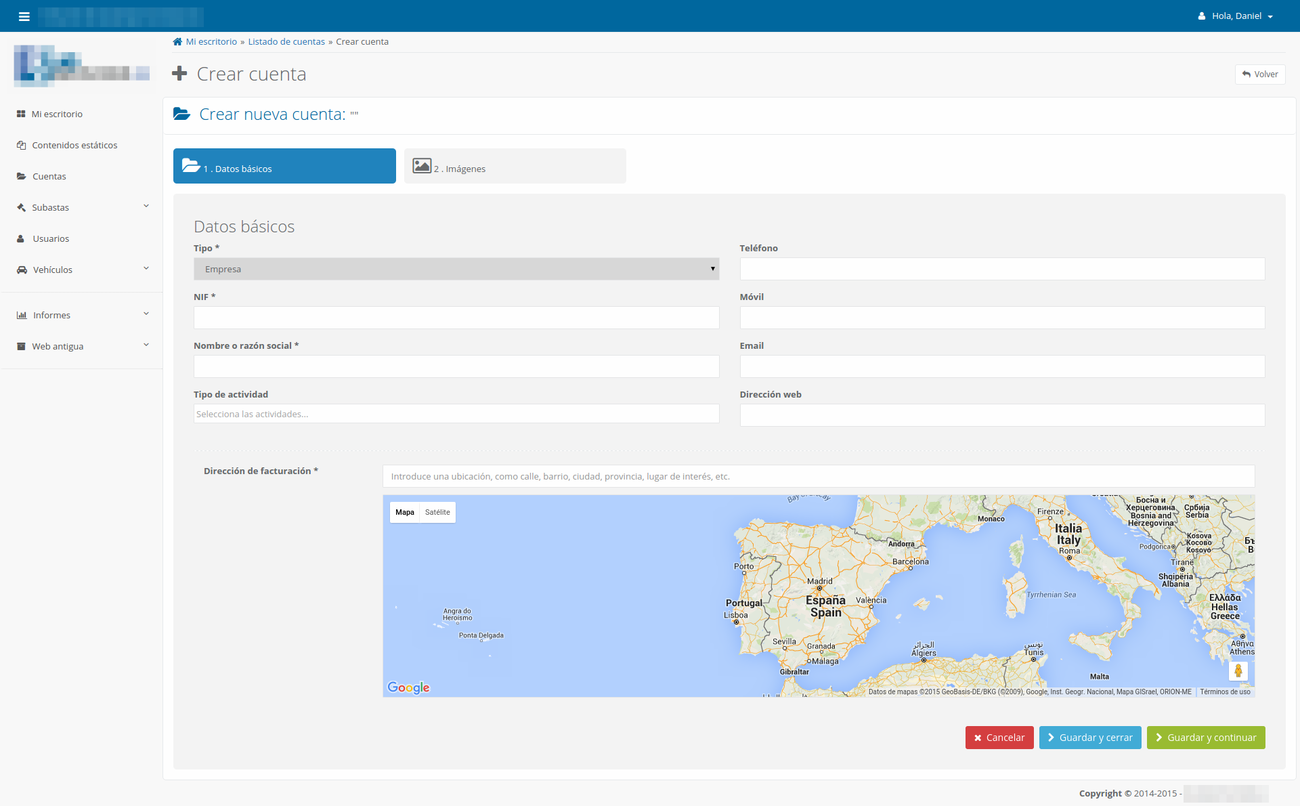This screenshot has height=806, width=1300.
Task: Focus the NIF input field
Action: [456, 318]
